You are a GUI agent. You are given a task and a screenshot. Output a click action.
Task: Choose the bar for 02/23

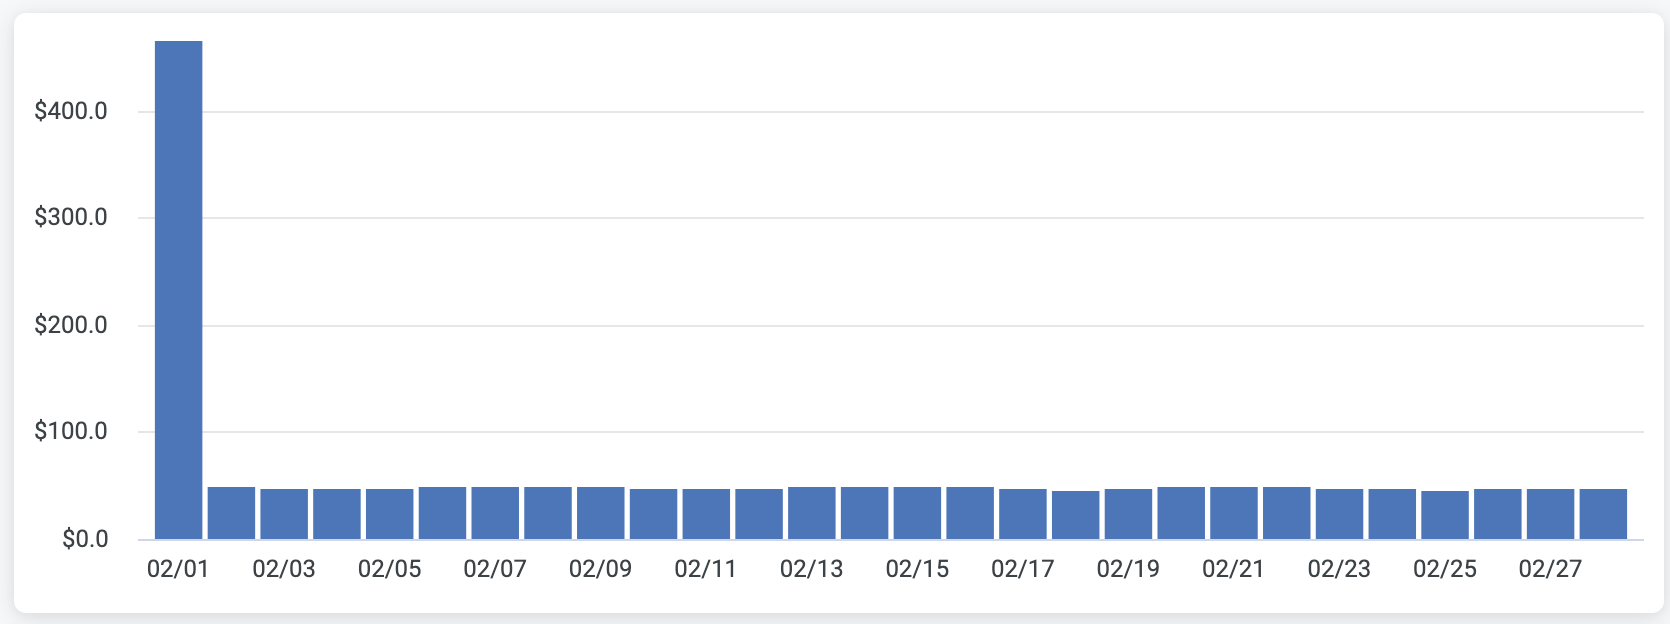1339,514
